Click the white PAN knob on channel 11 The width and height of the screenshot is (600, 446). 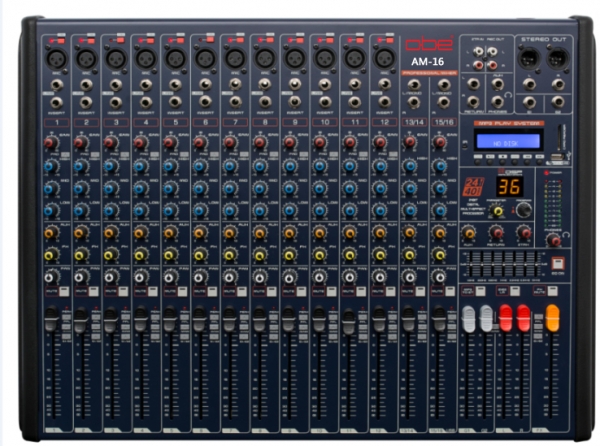pos(349,277)
